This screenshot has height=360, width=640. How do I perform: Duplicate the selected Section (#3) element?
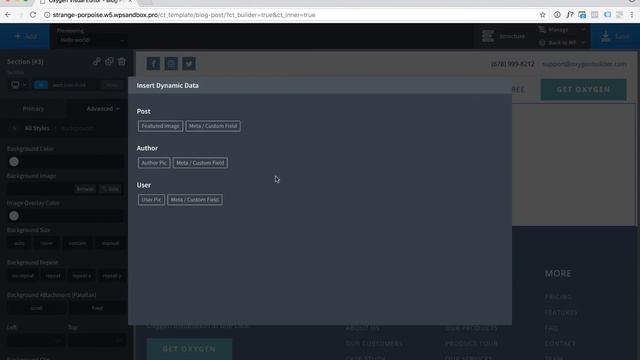[x=109, y=62]
